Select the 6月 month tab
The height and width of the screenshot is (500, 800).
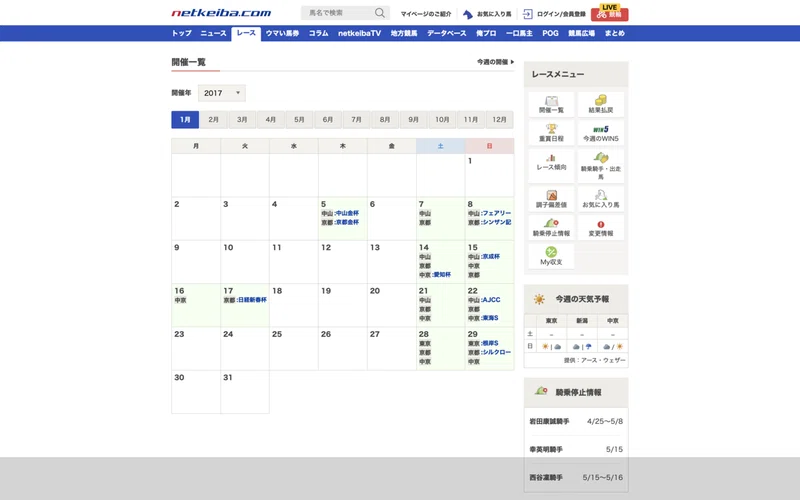point(328,119)
